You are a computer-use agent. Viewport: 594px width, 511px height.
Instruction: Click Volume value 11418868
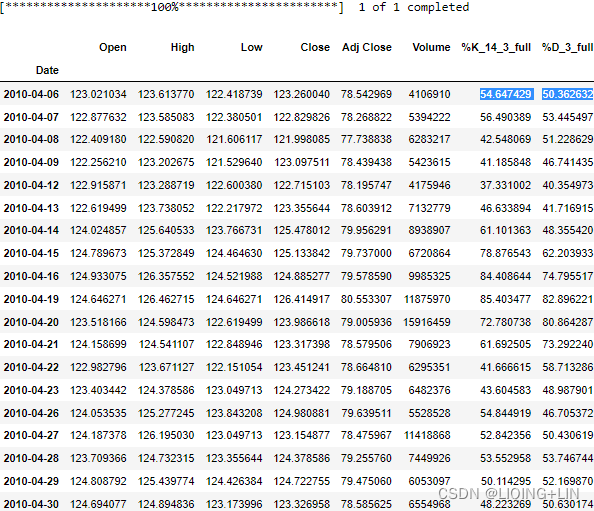click(x=427, y=435)
